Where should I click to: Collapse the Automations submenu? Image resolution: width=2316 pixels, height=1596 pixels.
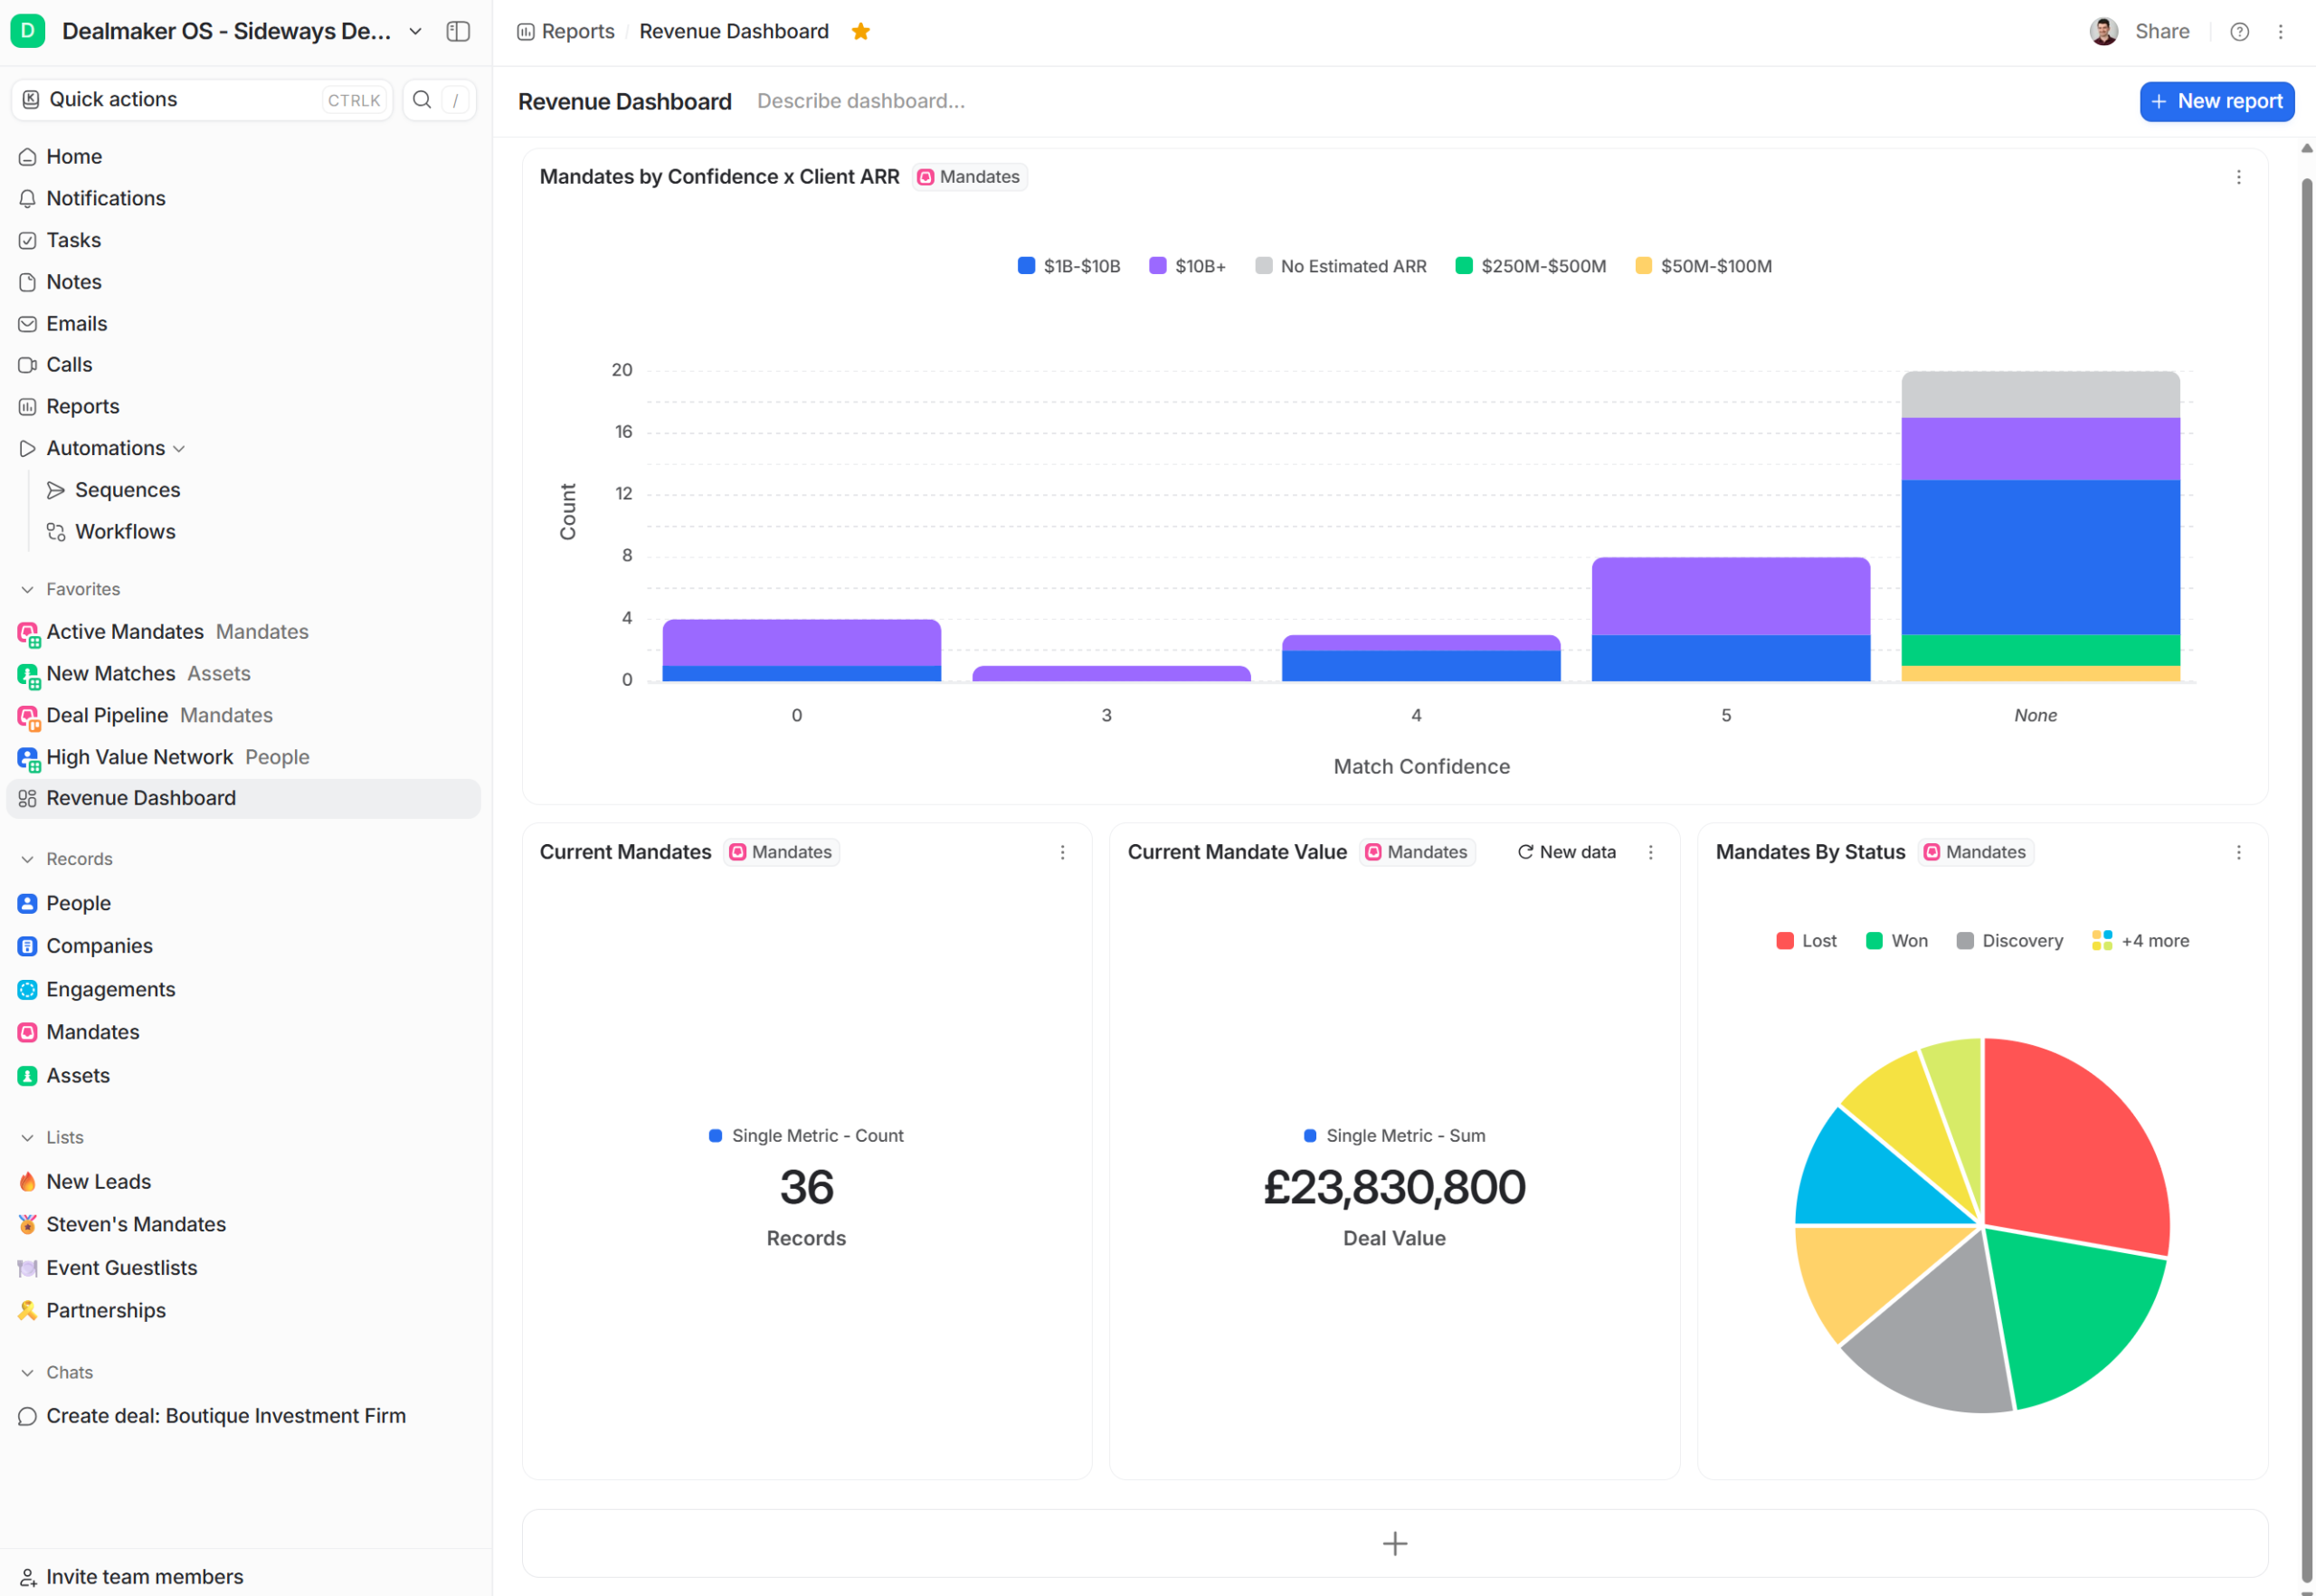coord(179,449)
